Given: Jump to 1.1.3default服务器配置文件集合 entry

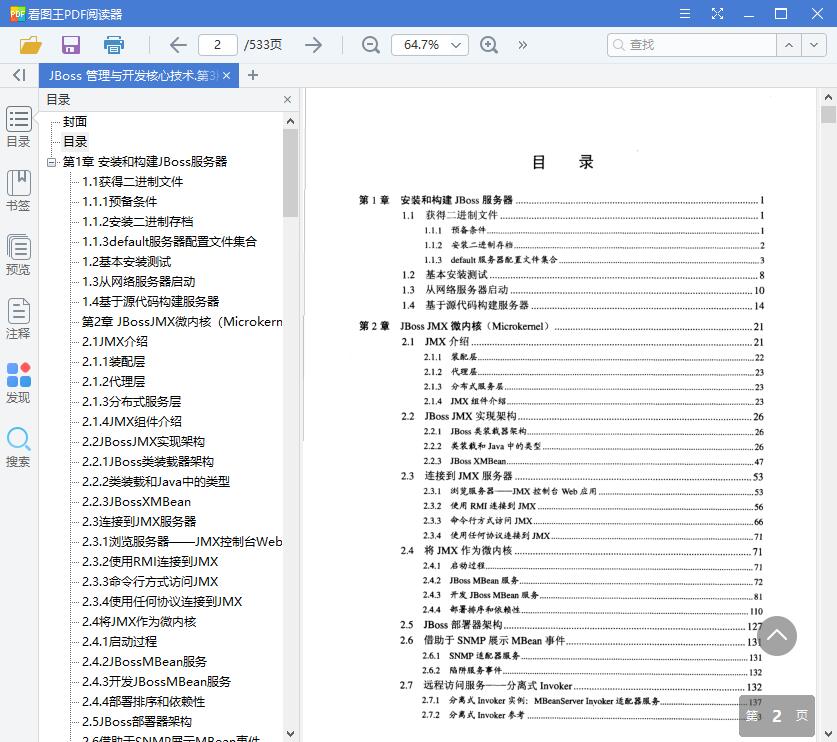Looking at the screenshot, I should pyautogui.click(x=169, y=242).
